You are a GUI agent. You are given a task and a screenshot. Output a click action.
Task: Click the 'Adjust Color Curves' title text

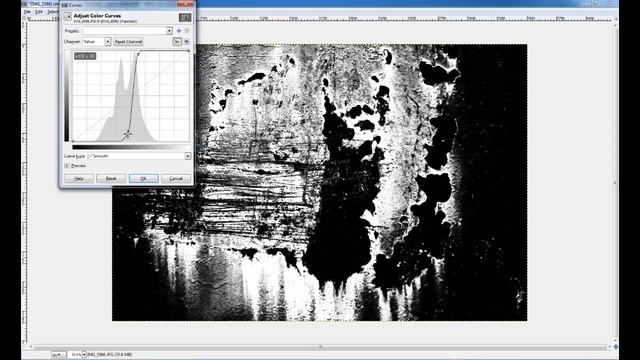click(97, 16)
